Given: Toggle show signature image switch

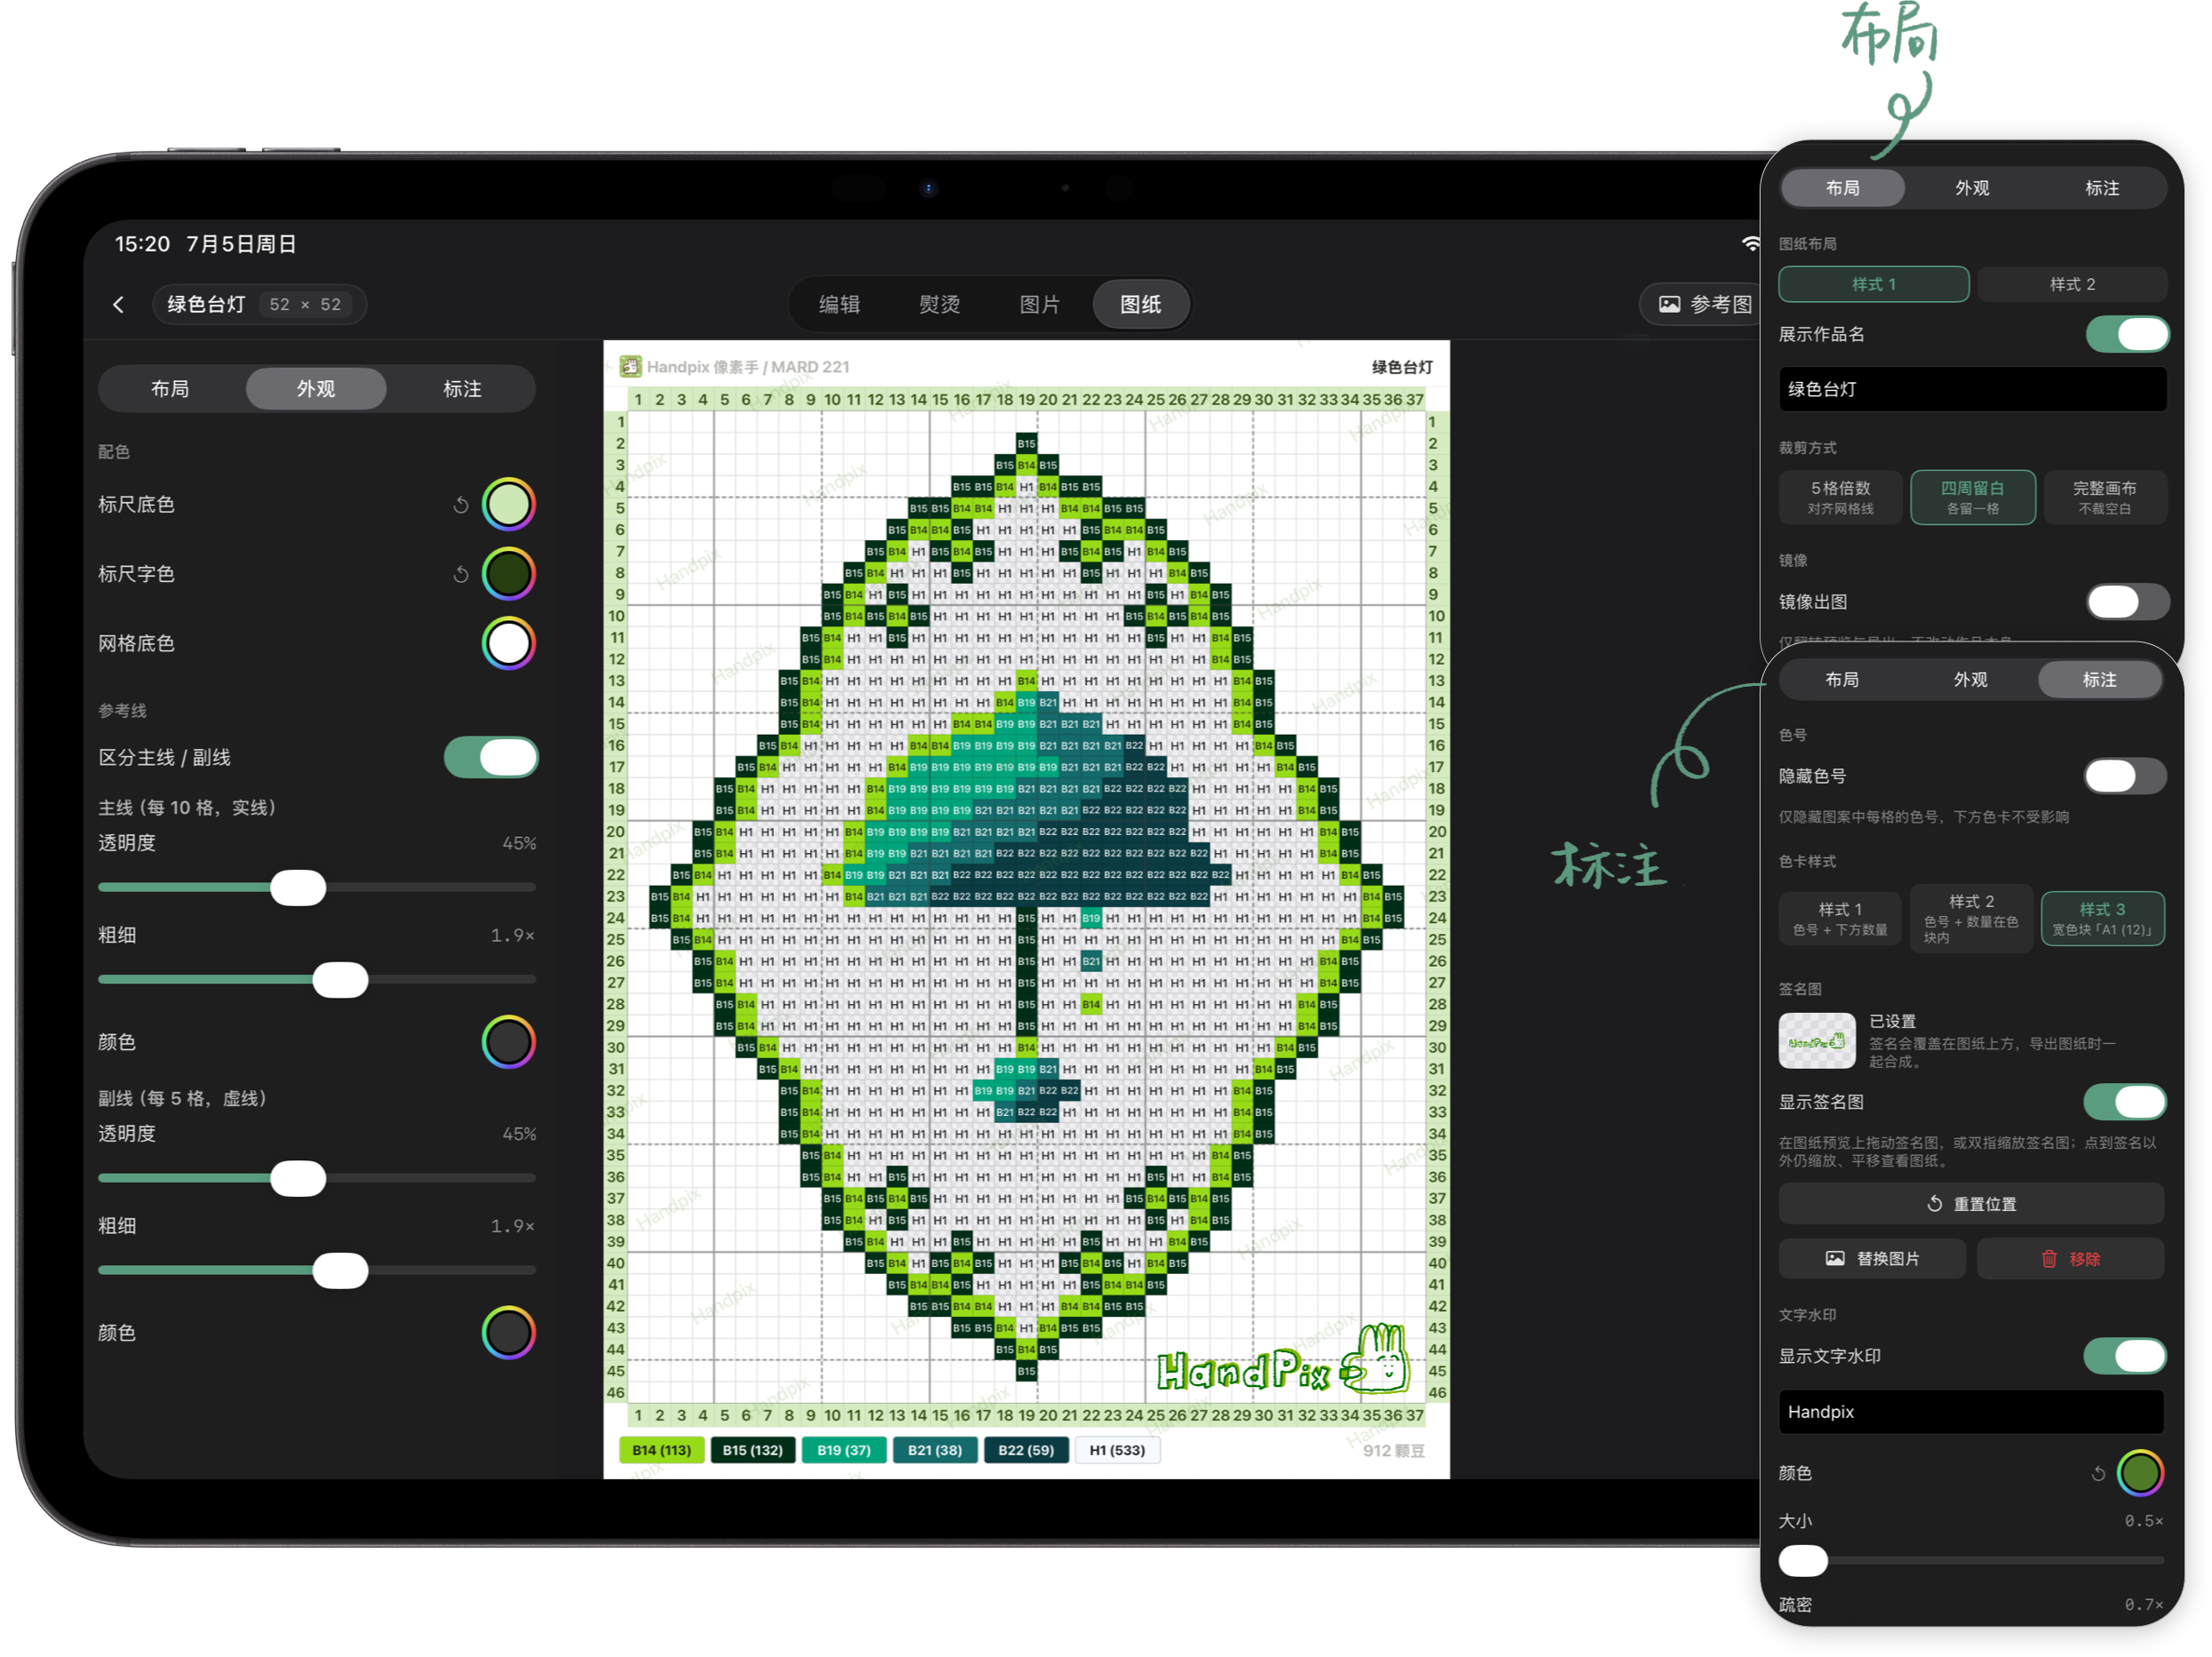Looking at the screenshot, I should pos(2125,1102).
